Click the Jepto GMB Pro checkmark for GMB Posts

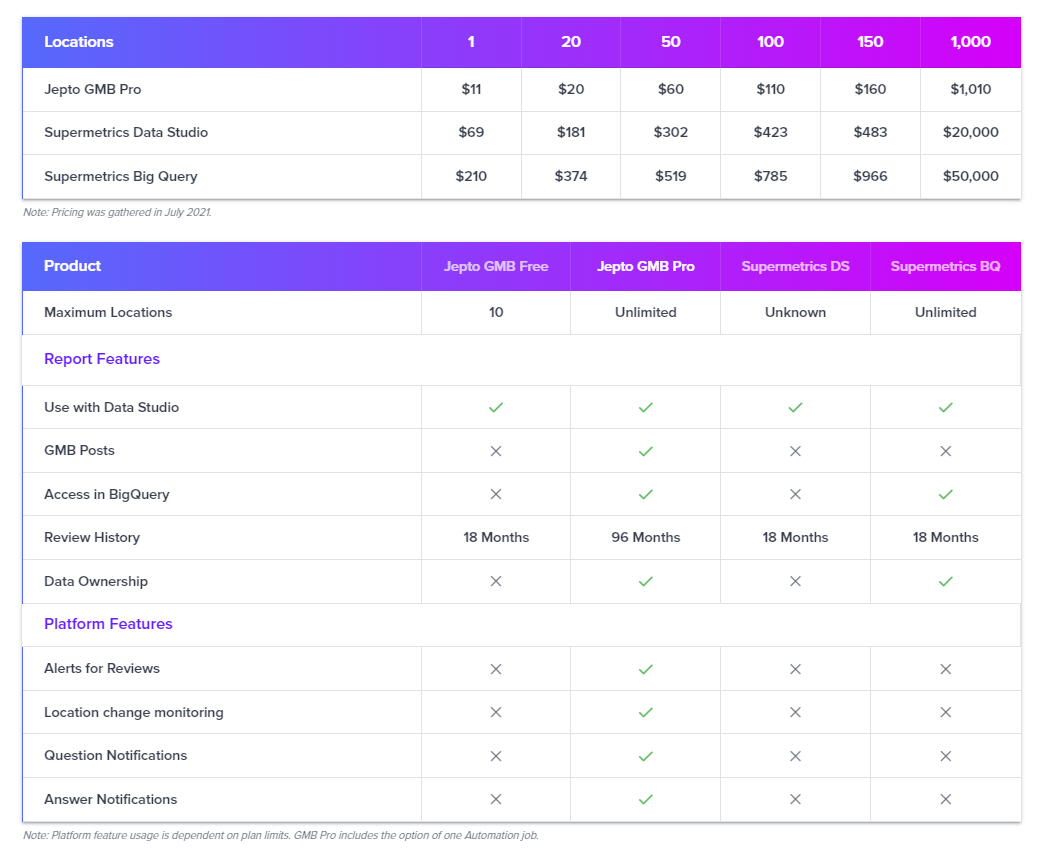(x=646, y=451)
